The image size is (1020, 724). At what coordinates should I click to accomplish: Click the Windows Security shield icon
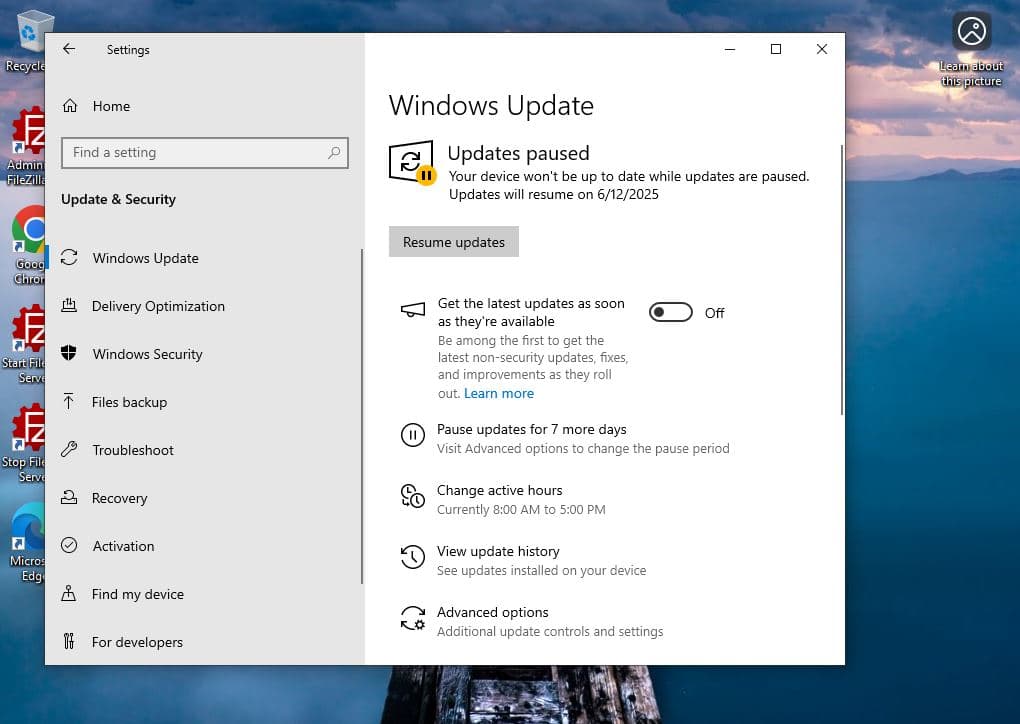[69, 354]
